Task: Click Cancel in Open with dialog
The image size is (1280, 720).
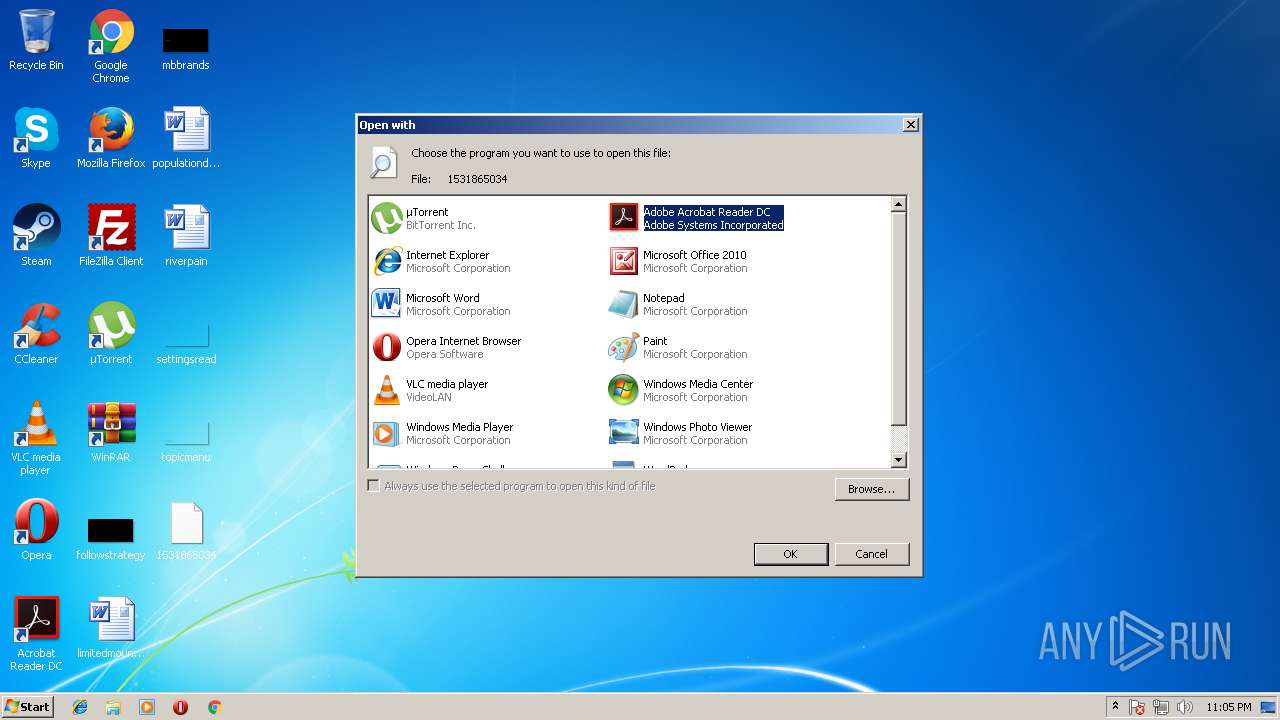Action: pos(871,554)
